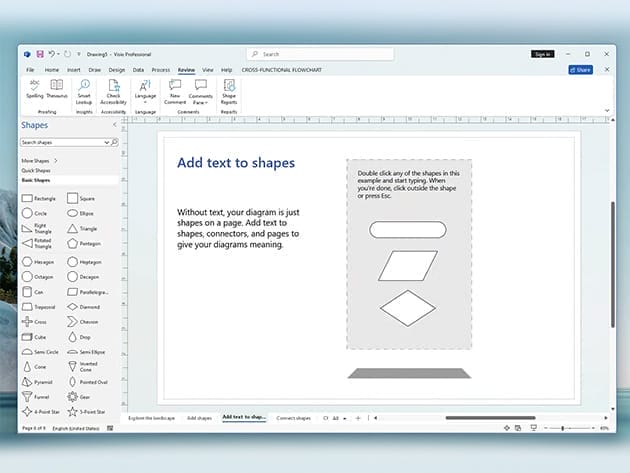Run the Spelling check from the ribbon
This screenshot has width=630, height=473.
tap(34, 90)
